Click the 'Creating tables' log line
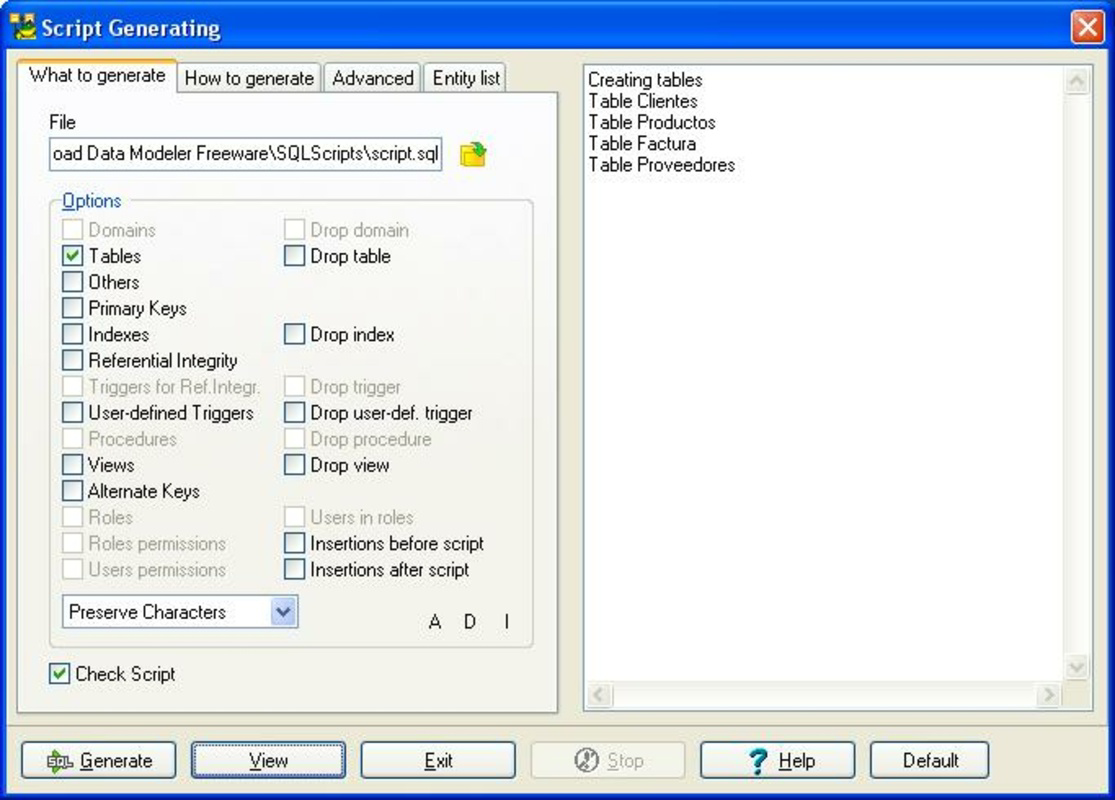This screenshot has width=1115, height=800. coord(645,80)
